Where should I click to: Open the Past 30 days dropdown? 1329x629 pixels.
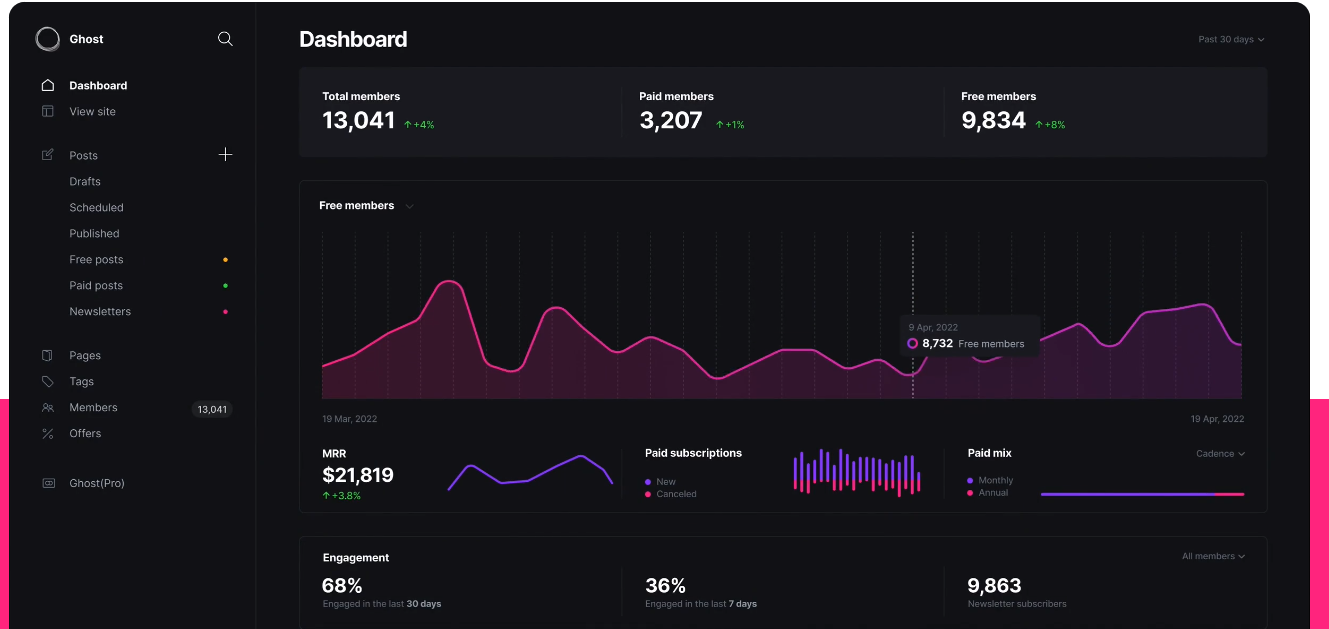(1231, 39)
